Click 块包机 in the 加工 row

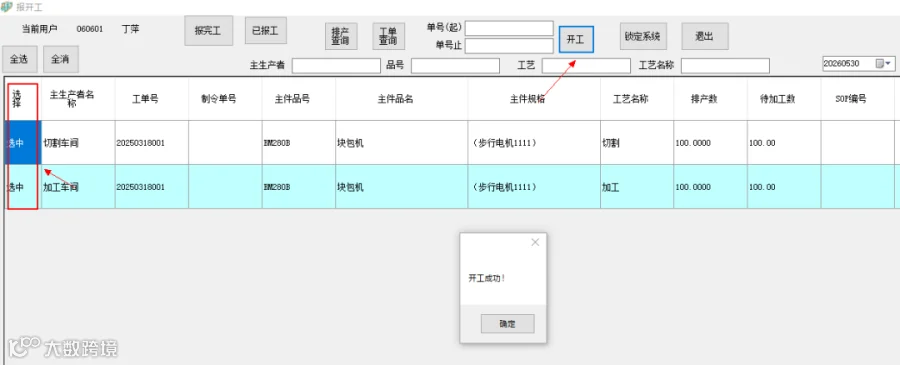(x=401, y=187)
